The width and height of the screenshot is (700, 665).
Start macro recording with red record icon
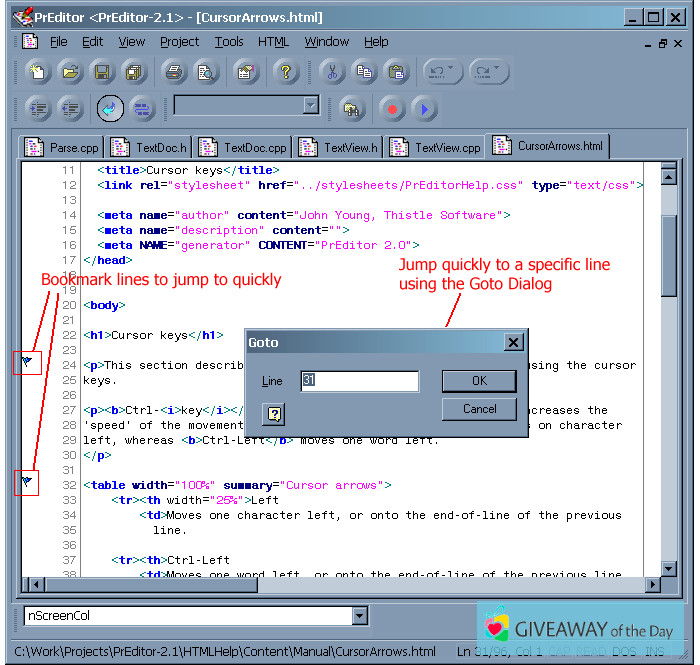point(392,108)
